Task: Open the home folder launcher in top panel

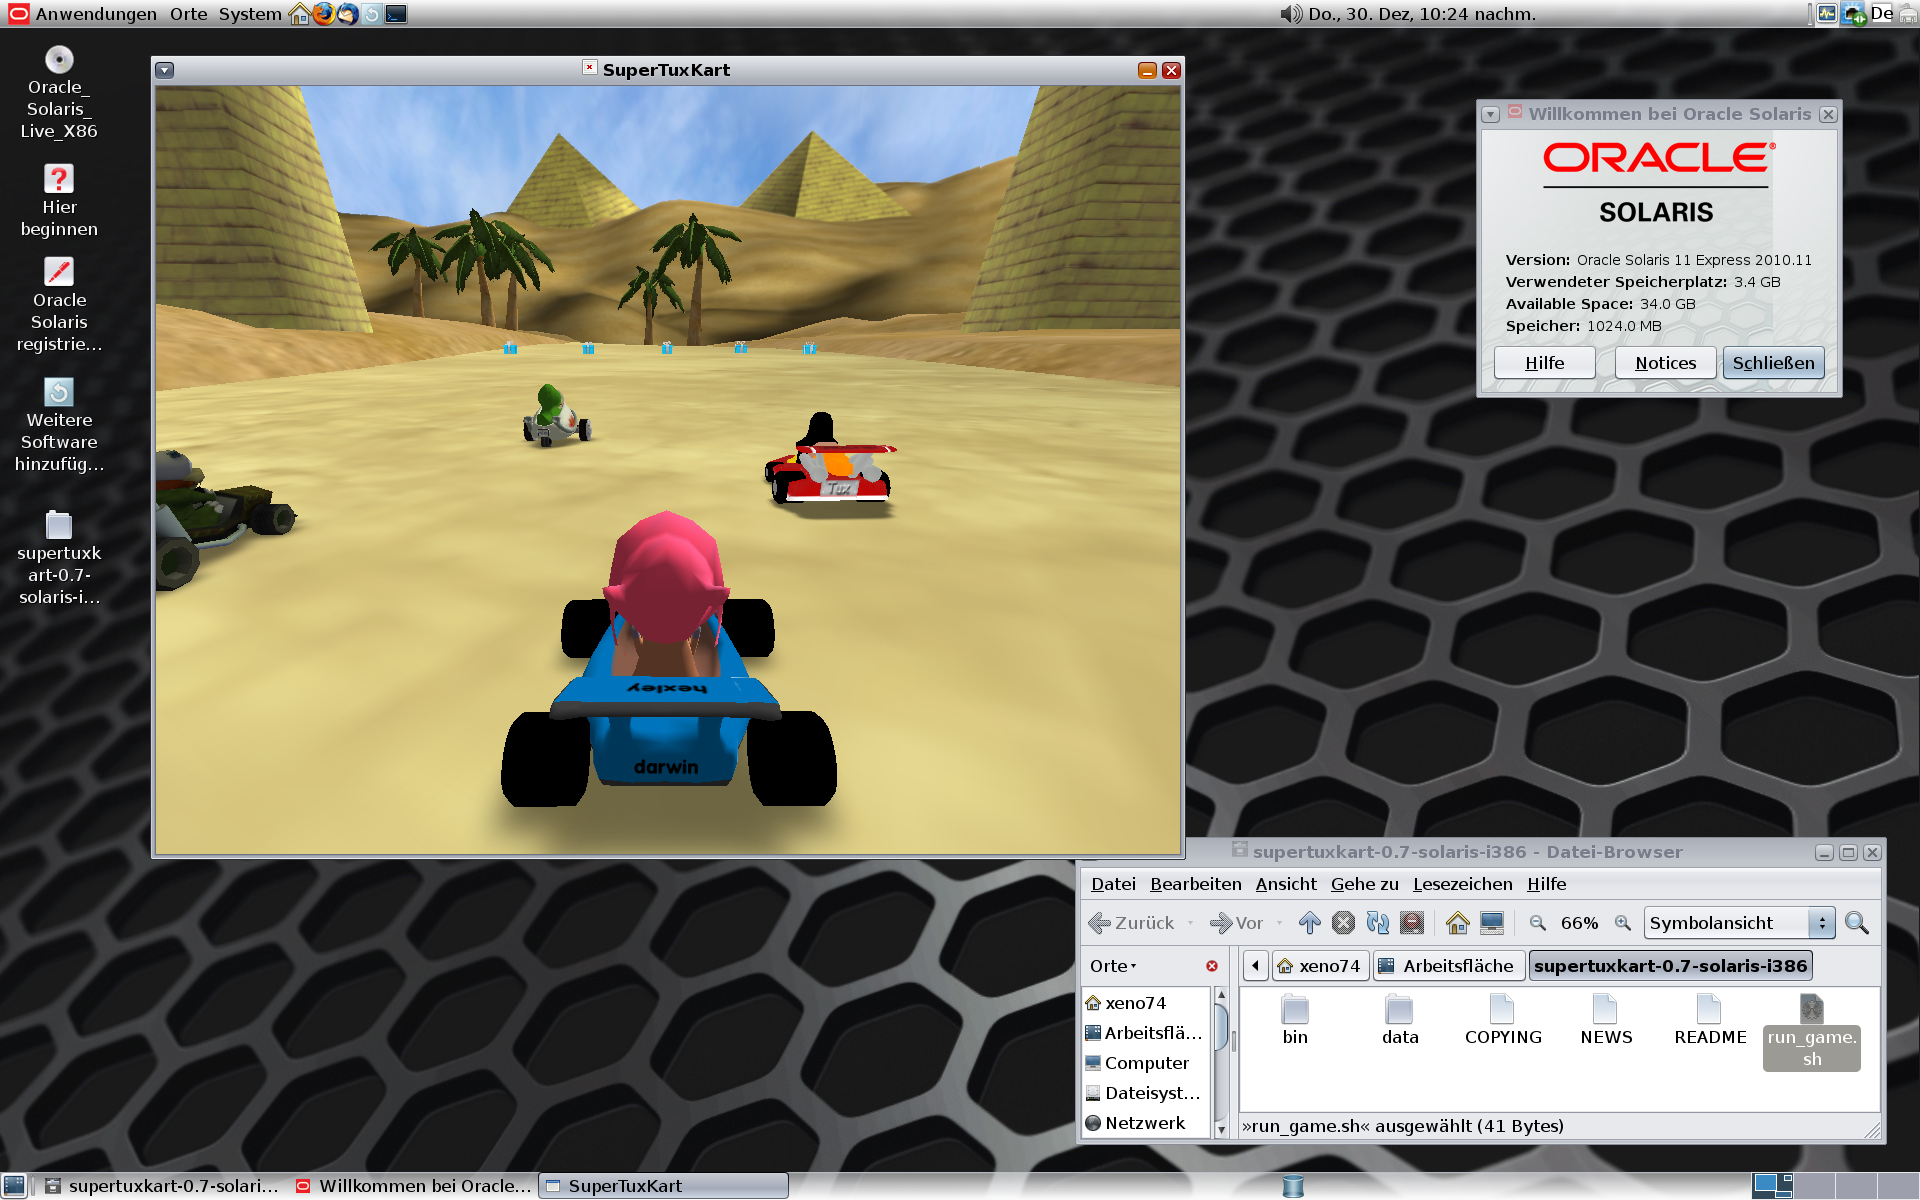Action: coord(299,14)
